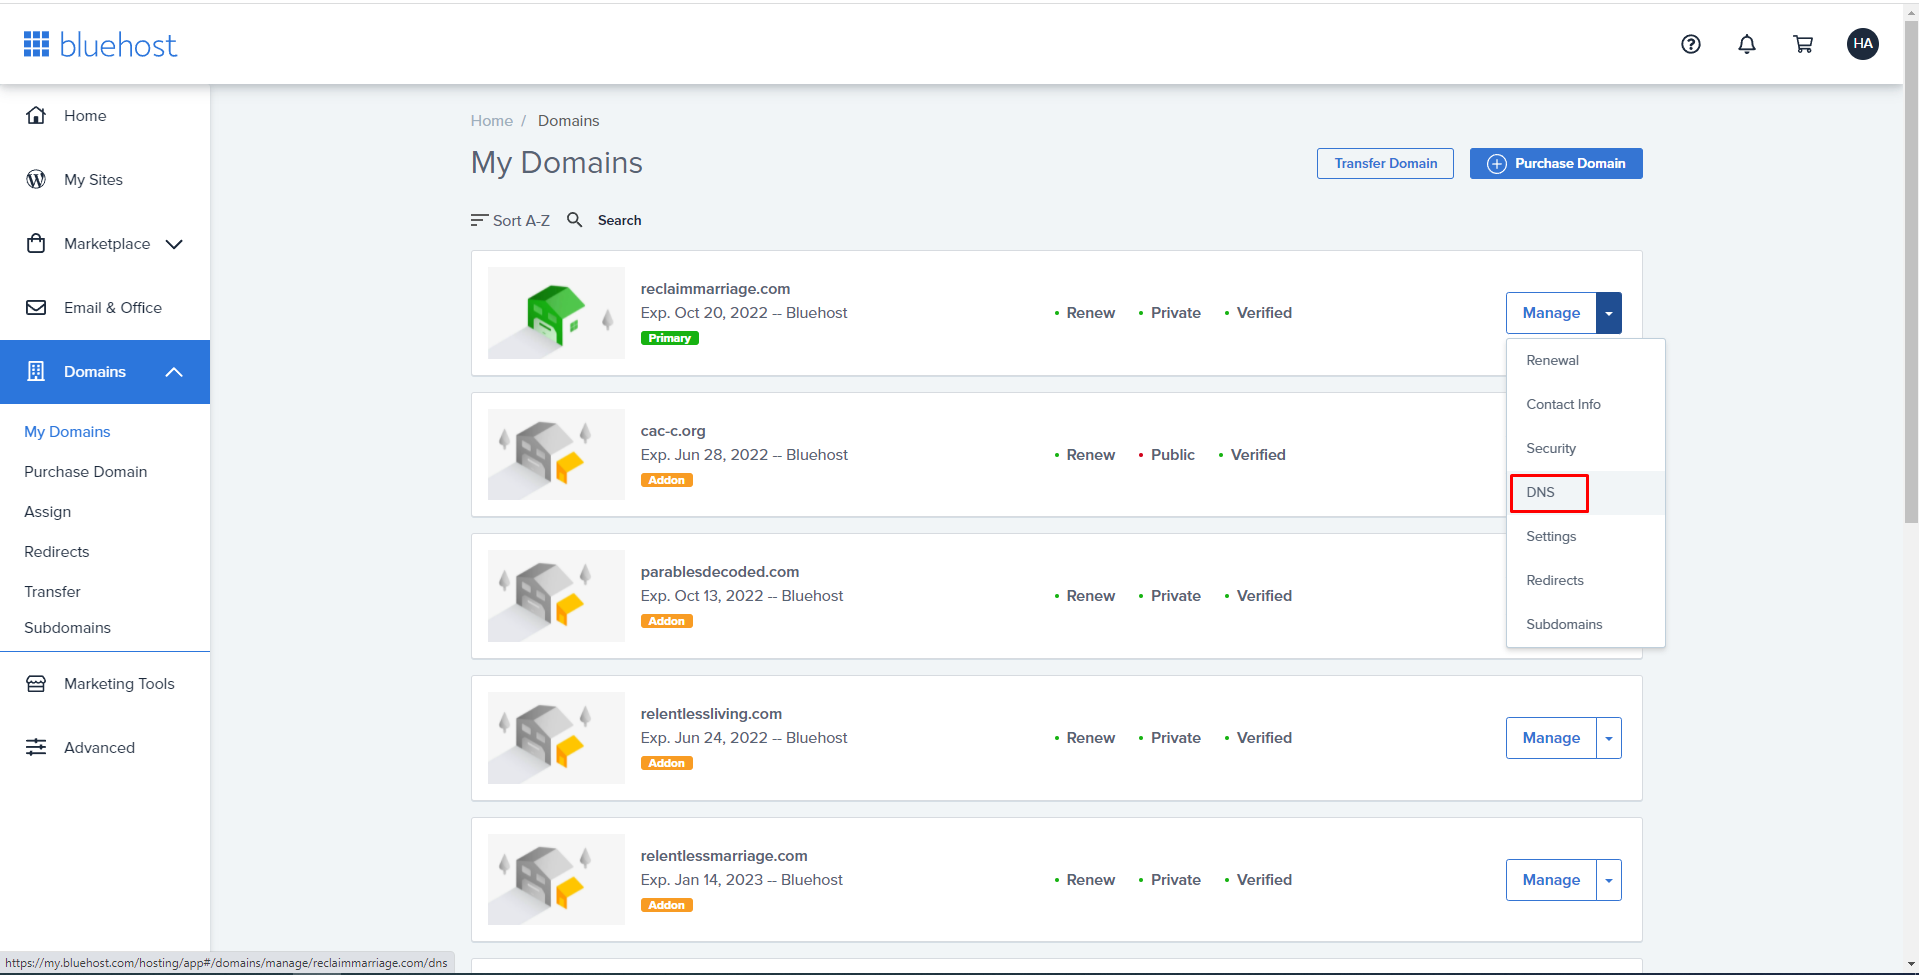Expand the Marketplace sidebar menu

pos(174,244)
